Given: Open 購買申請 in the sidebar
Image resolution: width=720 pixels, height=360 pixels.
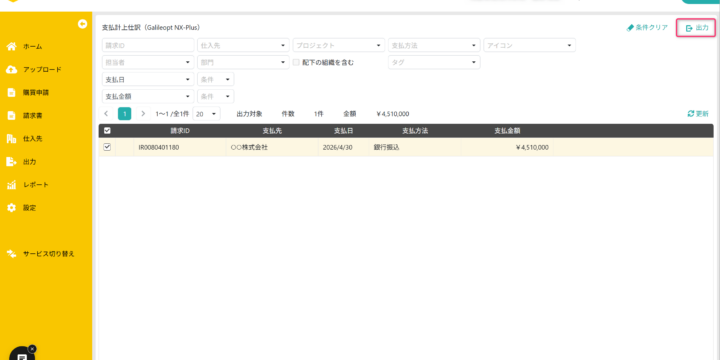Looking at the screenshot, I should point(36,93).
